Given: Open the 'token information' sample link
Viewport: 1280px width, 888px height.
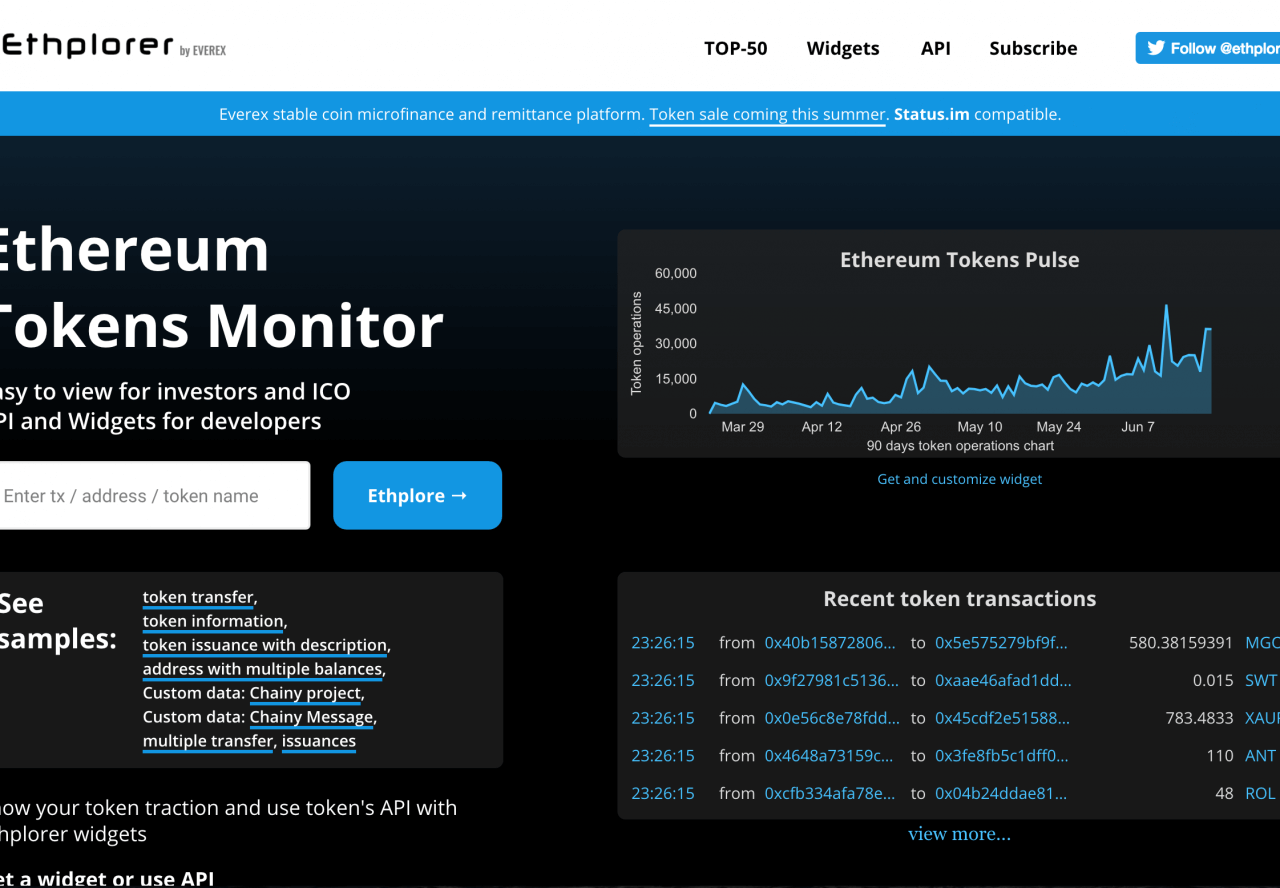Looking at the screenshot, I should pos(213,621).
